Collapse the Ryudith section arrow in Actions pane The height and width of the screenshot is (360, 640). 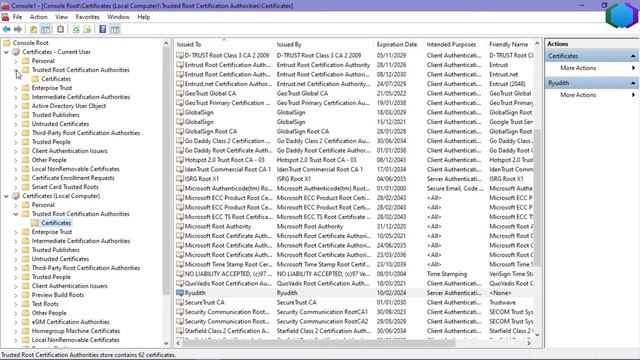pyautogui.click(x=633, y=83)
